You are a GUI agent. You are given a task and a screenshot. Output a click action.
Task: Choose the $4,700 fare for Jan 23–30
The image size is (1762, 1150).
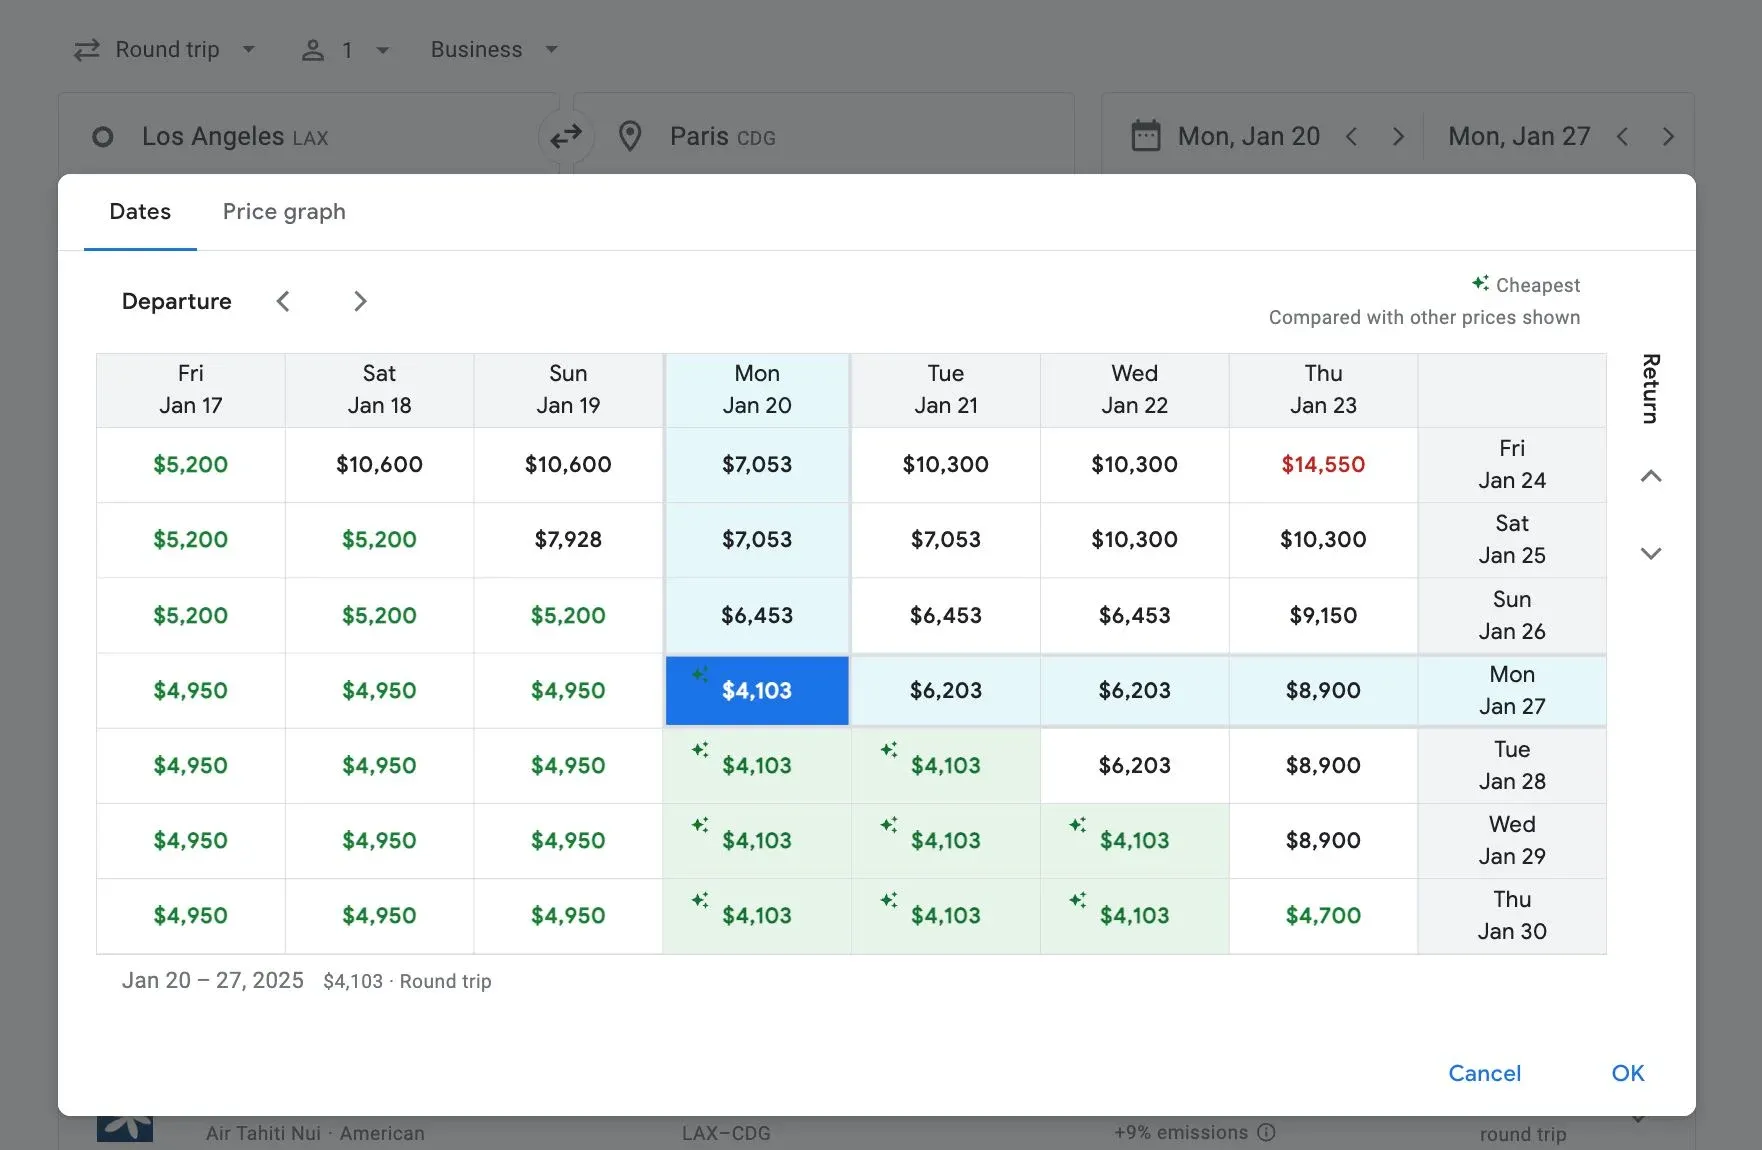pyautogui.click(x=1322, y=916)
